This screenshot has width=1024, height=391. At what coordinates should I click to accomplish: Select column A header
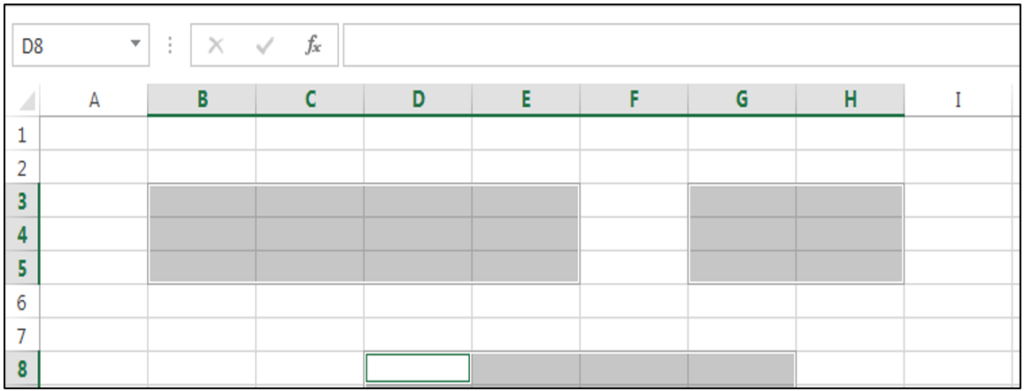pyautogui.click(x=94, y=100)
